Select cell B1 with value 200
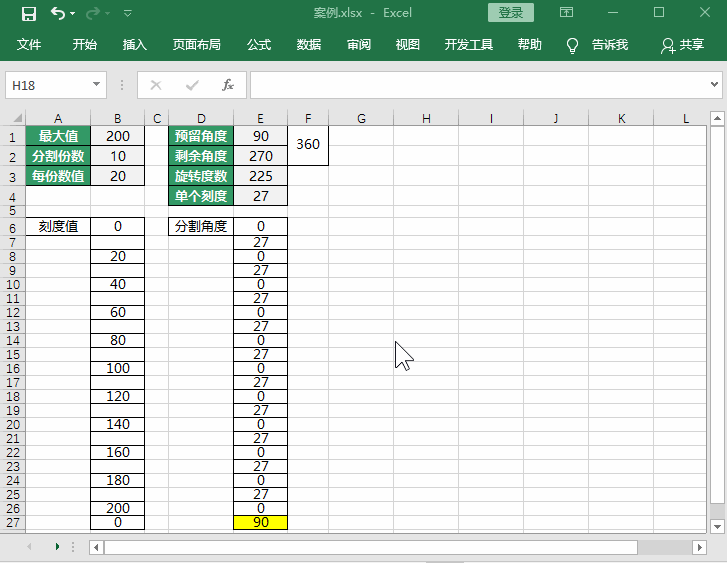 [118, 136]
